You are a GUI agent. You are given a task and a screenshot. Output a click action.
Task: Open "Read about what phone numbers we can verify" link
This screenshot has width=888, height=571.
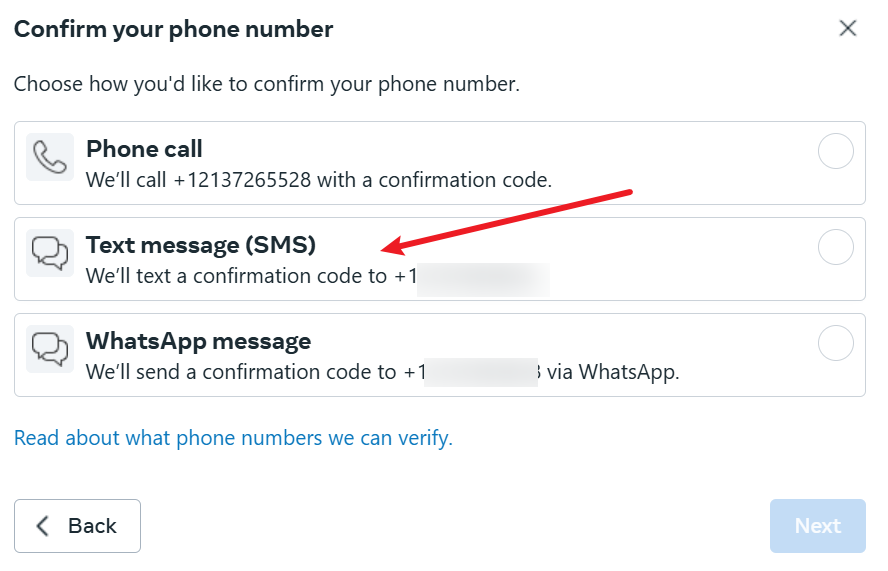coord(233,438)
